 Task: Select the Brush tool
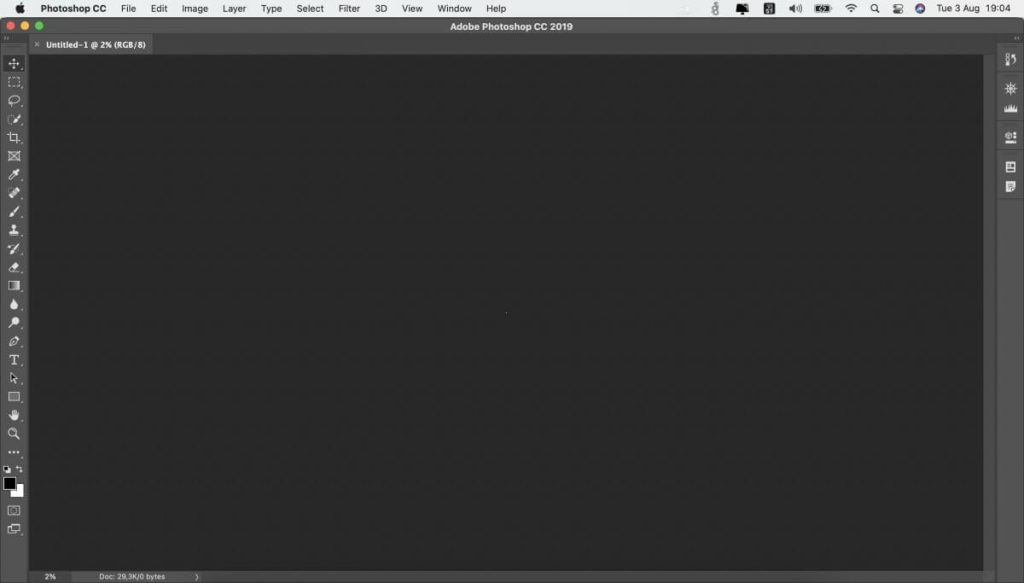click(x=14, y=212)
